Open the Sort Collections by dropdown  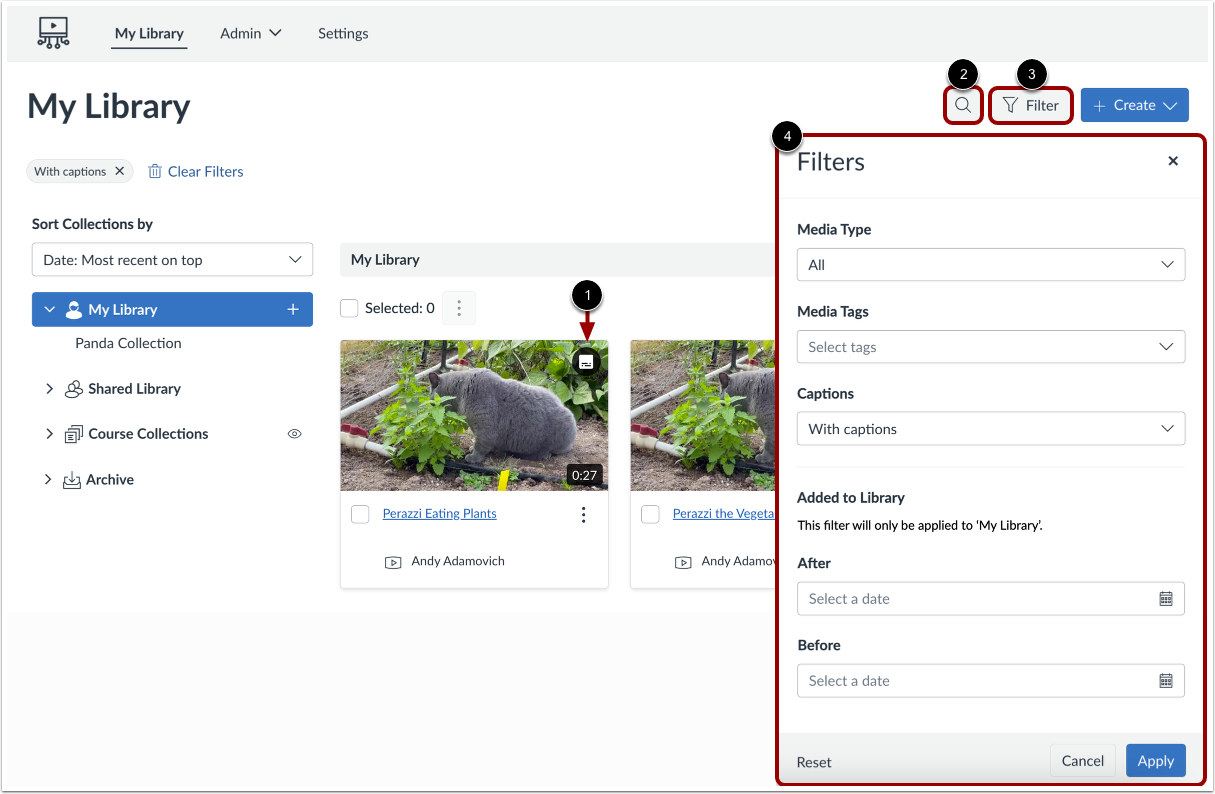click(172, 260)
